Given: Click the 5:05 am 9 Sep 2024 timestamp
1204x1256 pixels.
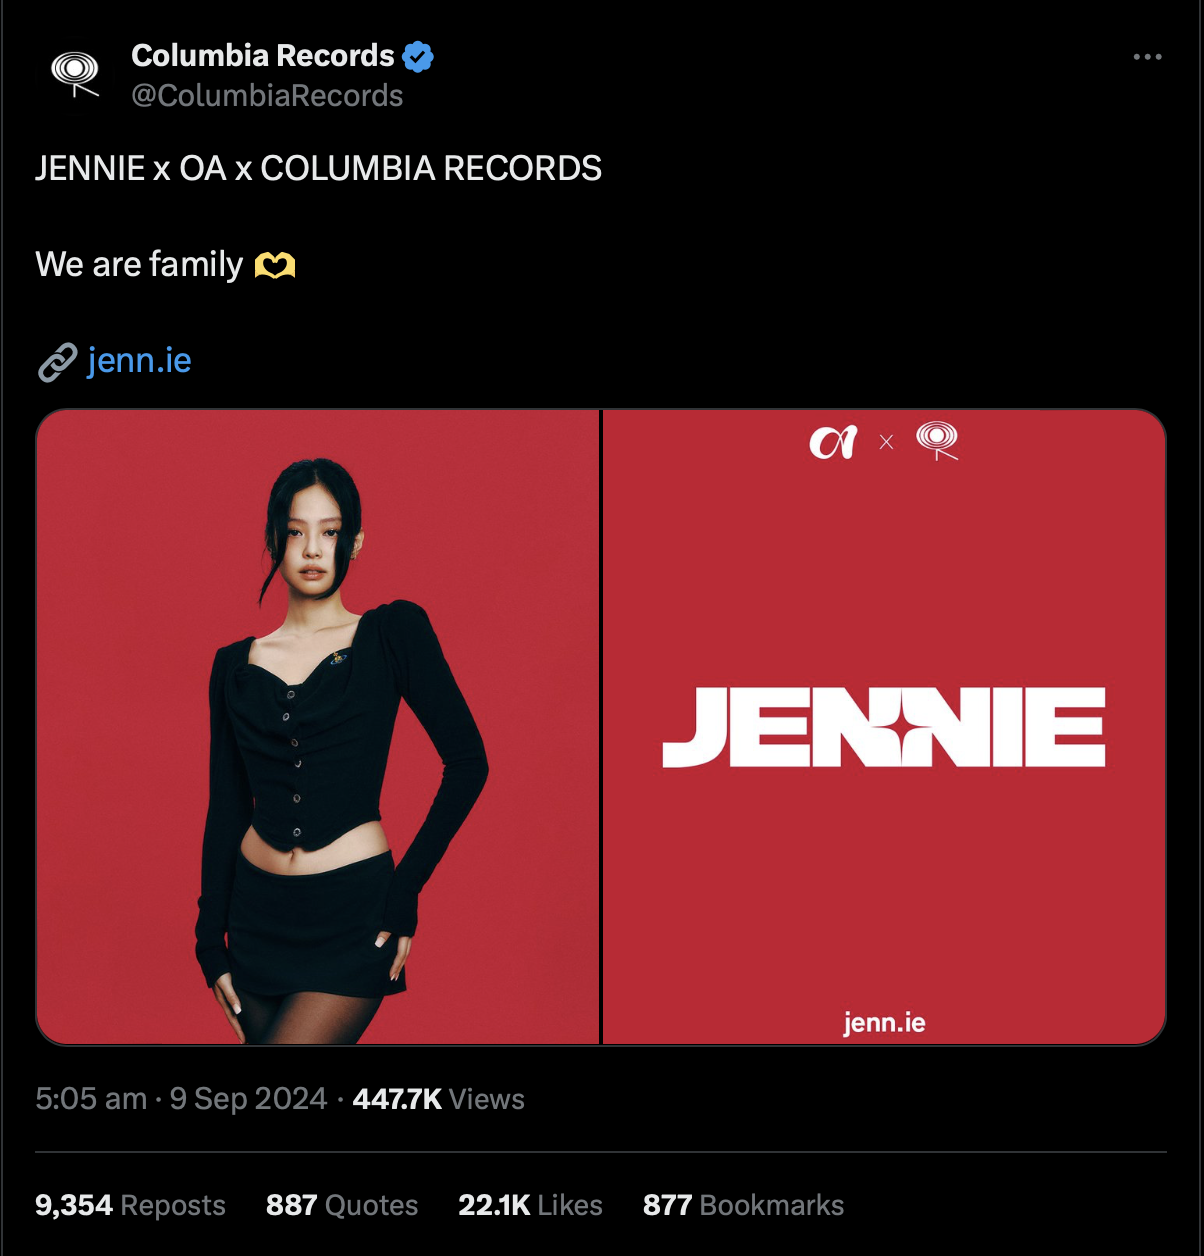Looking at the screenshot, I should tap(181, 1099).
